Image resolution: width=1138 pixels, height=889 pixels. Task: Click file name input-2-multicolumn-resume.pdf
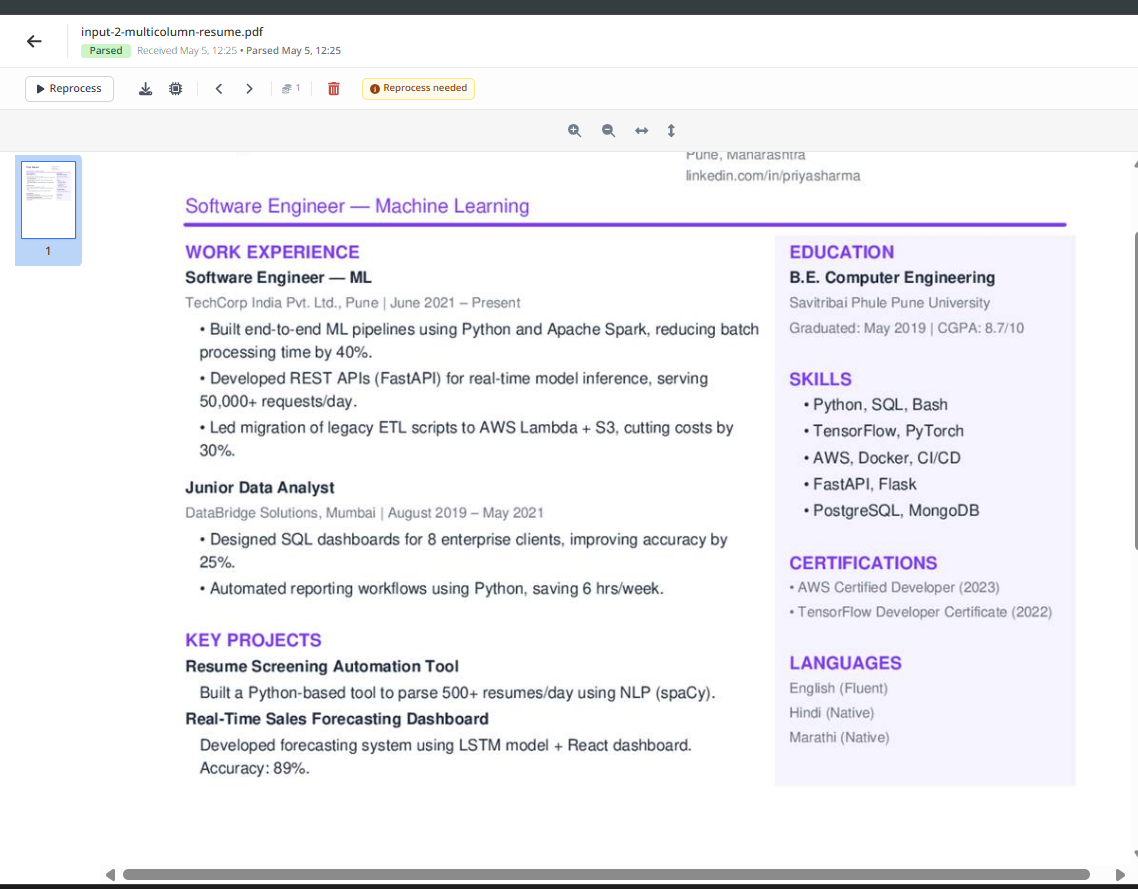[172, 32]
